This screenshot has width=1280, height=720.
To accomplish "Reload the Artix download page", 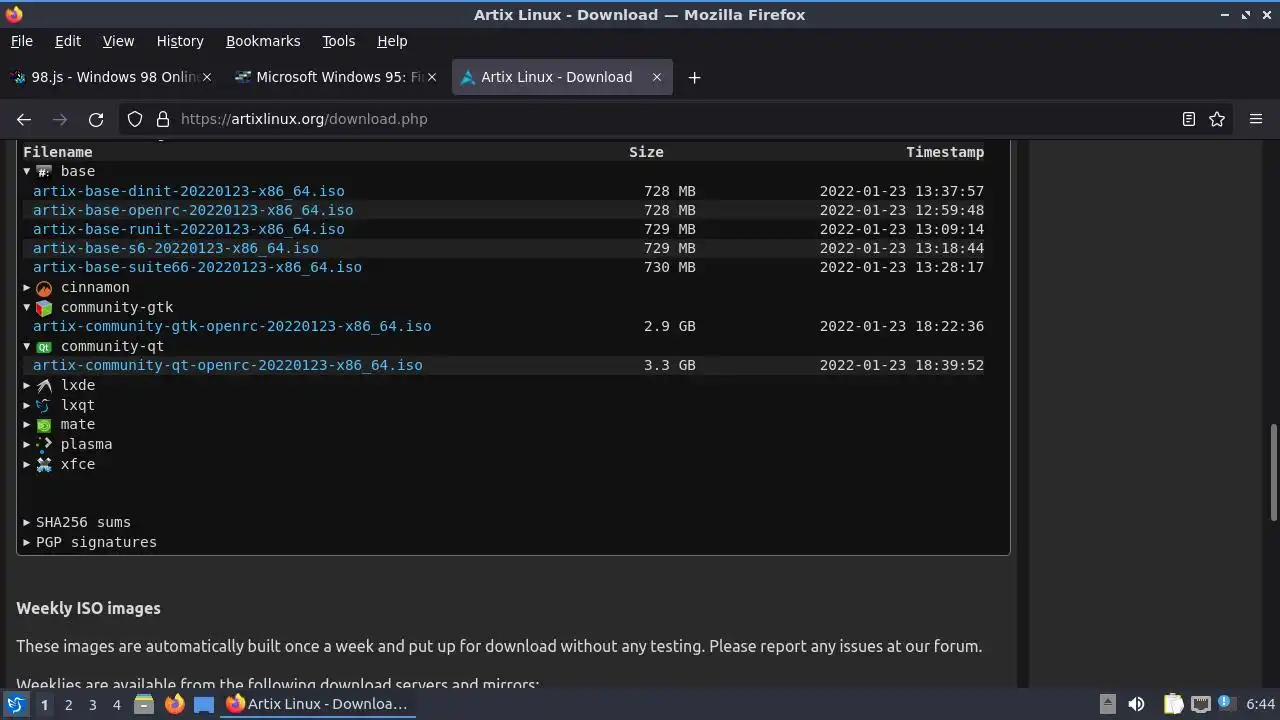I will [x=96, y=119].
